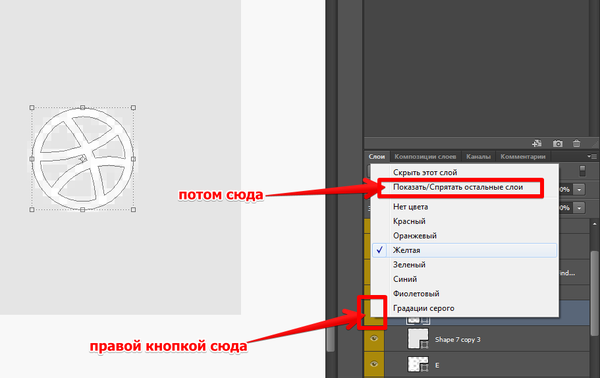The height and width of the screenshot is (378, 600).
Task: Click the layers list scroll-up arrow
Action: coord(594,224)
